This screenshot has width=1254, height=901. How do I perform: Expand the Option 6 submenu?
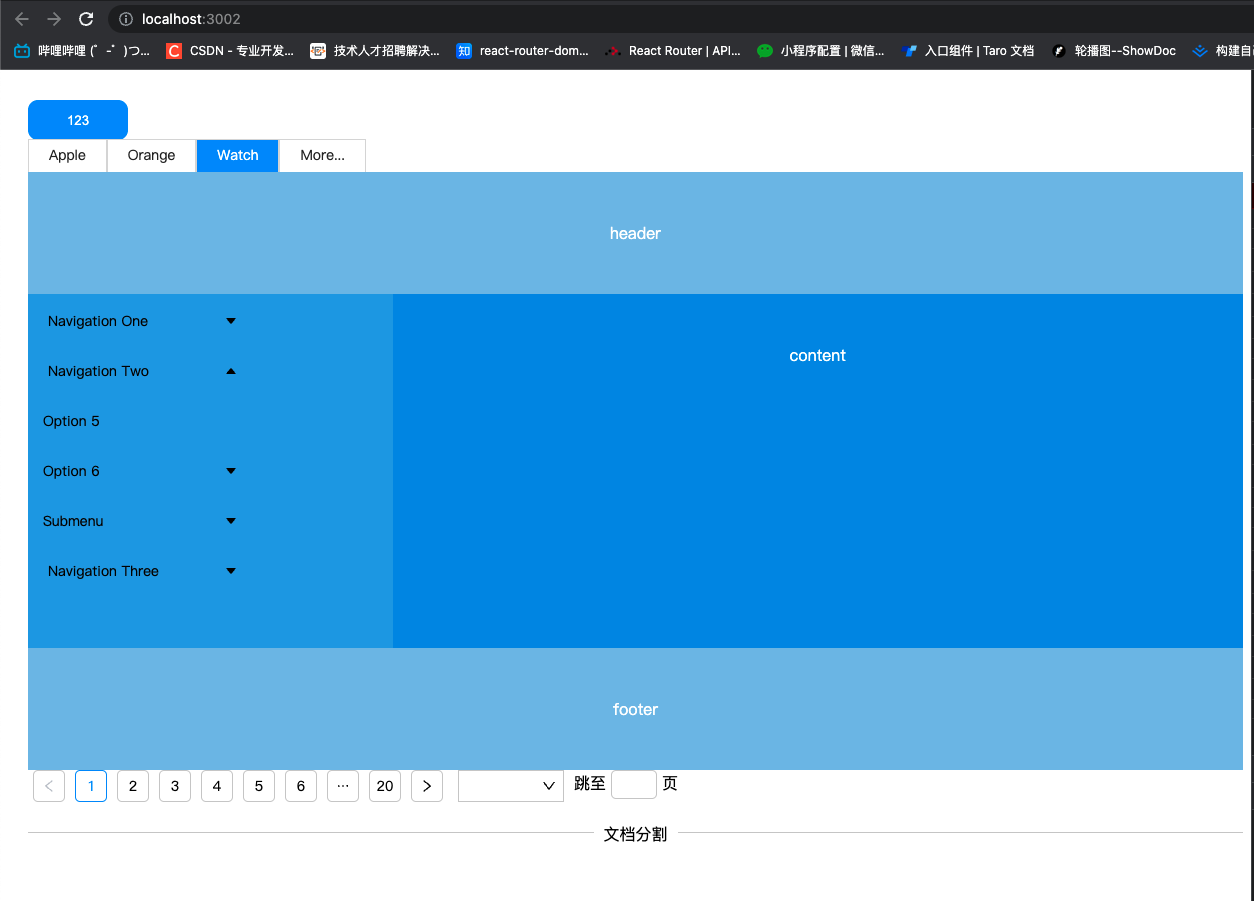(140, 471)
